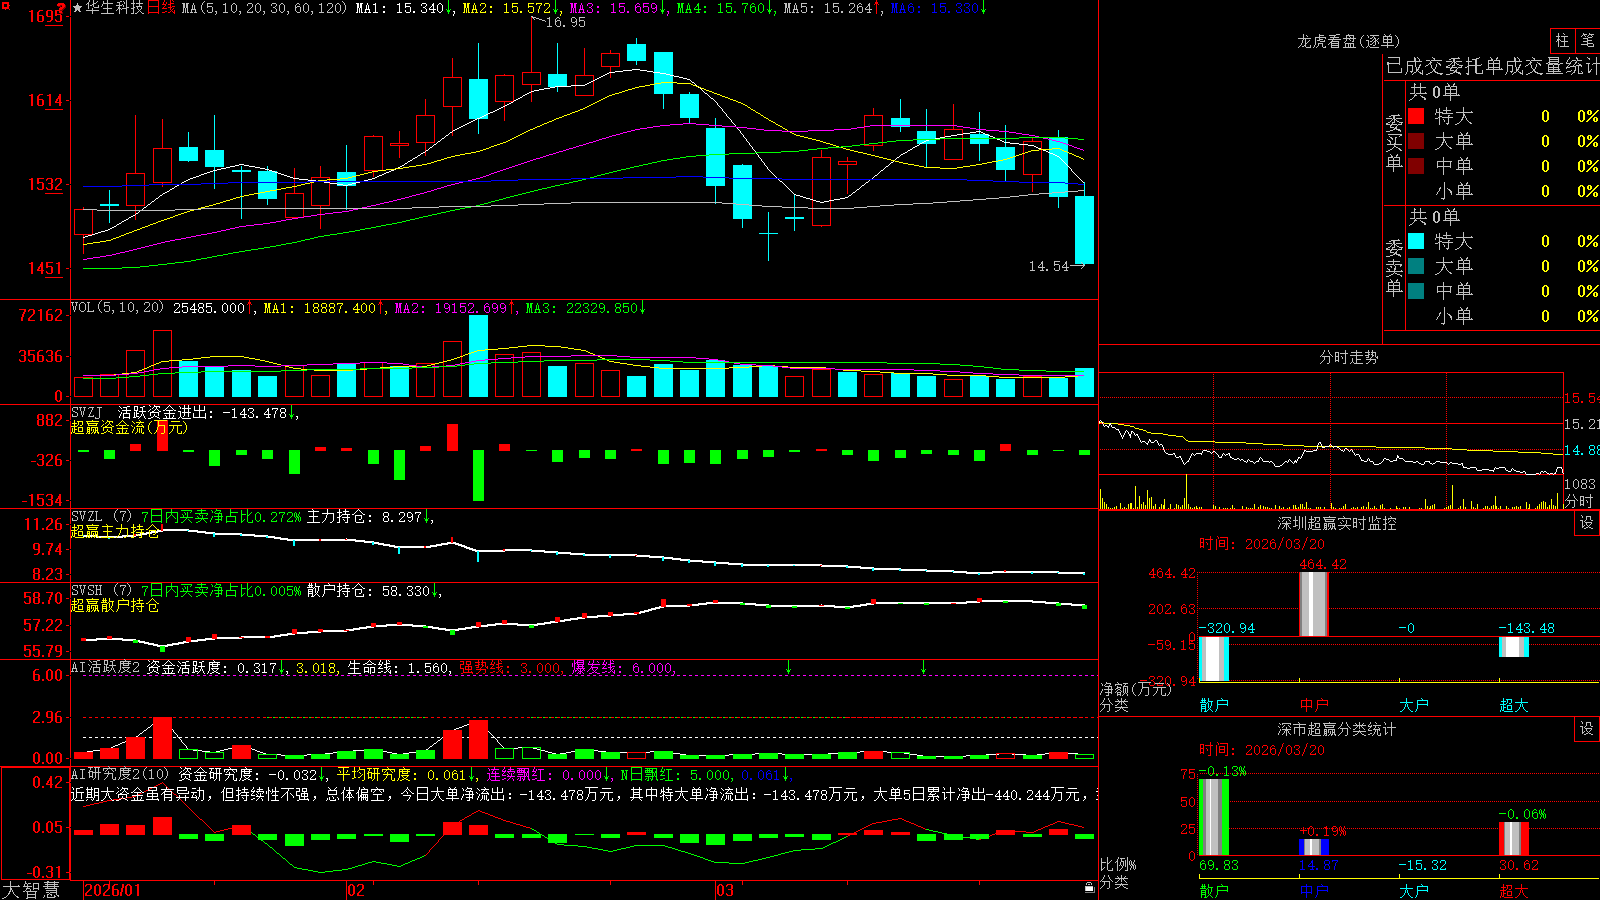Screen dimensions: 1600x900
Task: Click the 生命线: 1.560 label
Action: tap(398, 667)
